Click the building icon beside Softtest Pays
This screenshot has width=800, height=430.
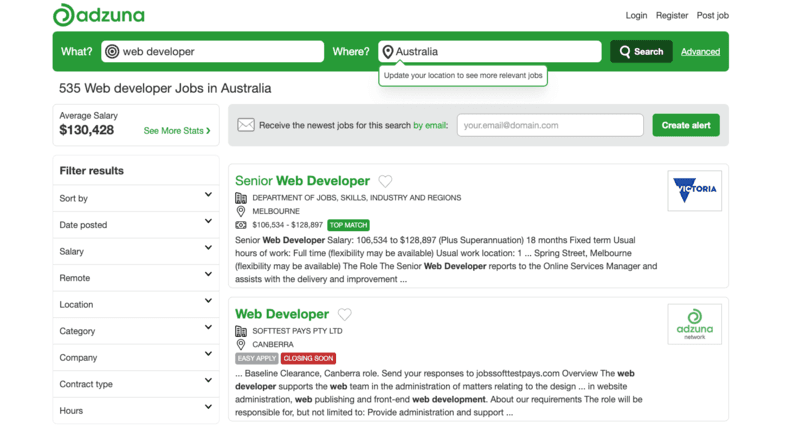pos(241,331)
